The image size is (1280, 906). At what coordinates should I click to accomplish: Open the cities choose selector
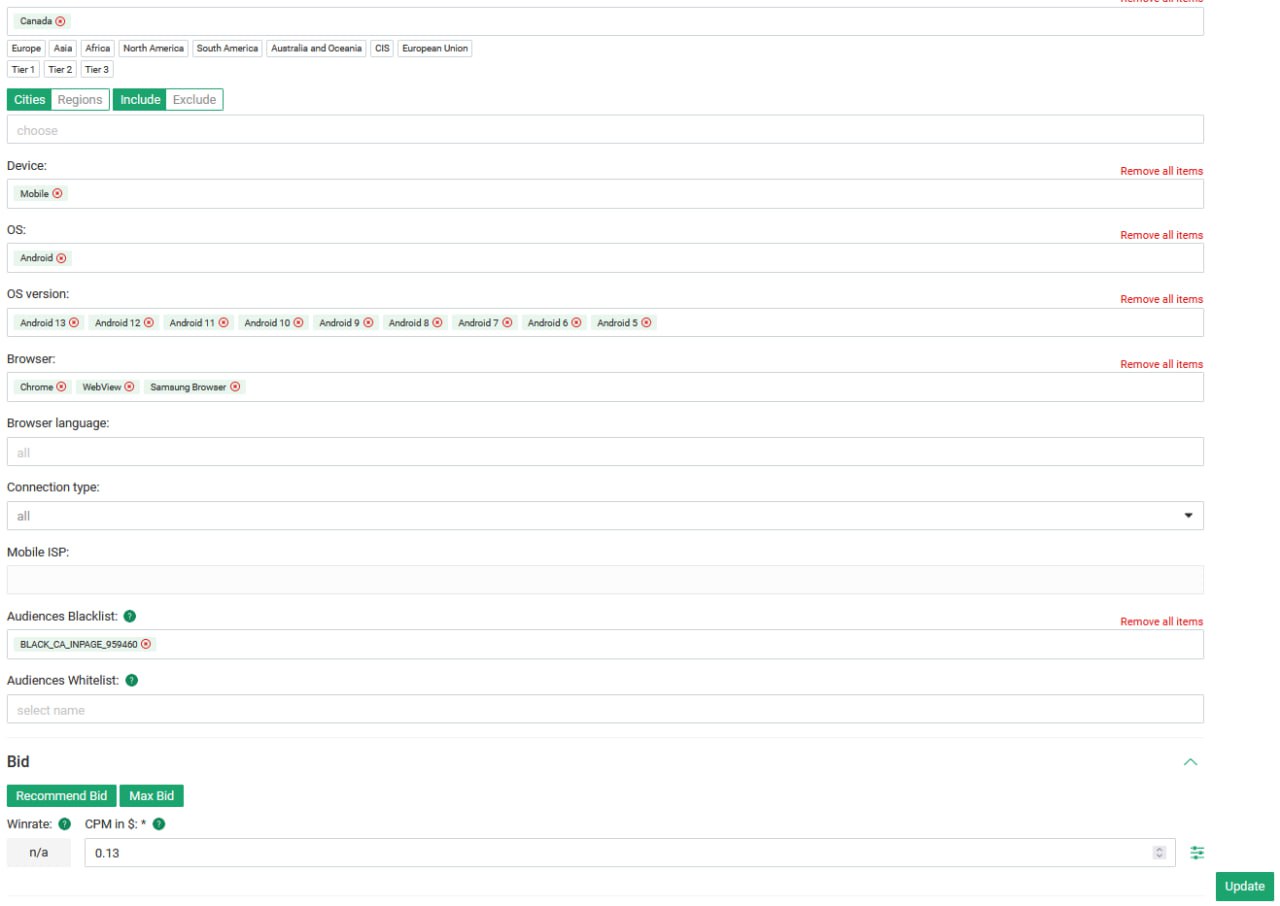[605, 130]
